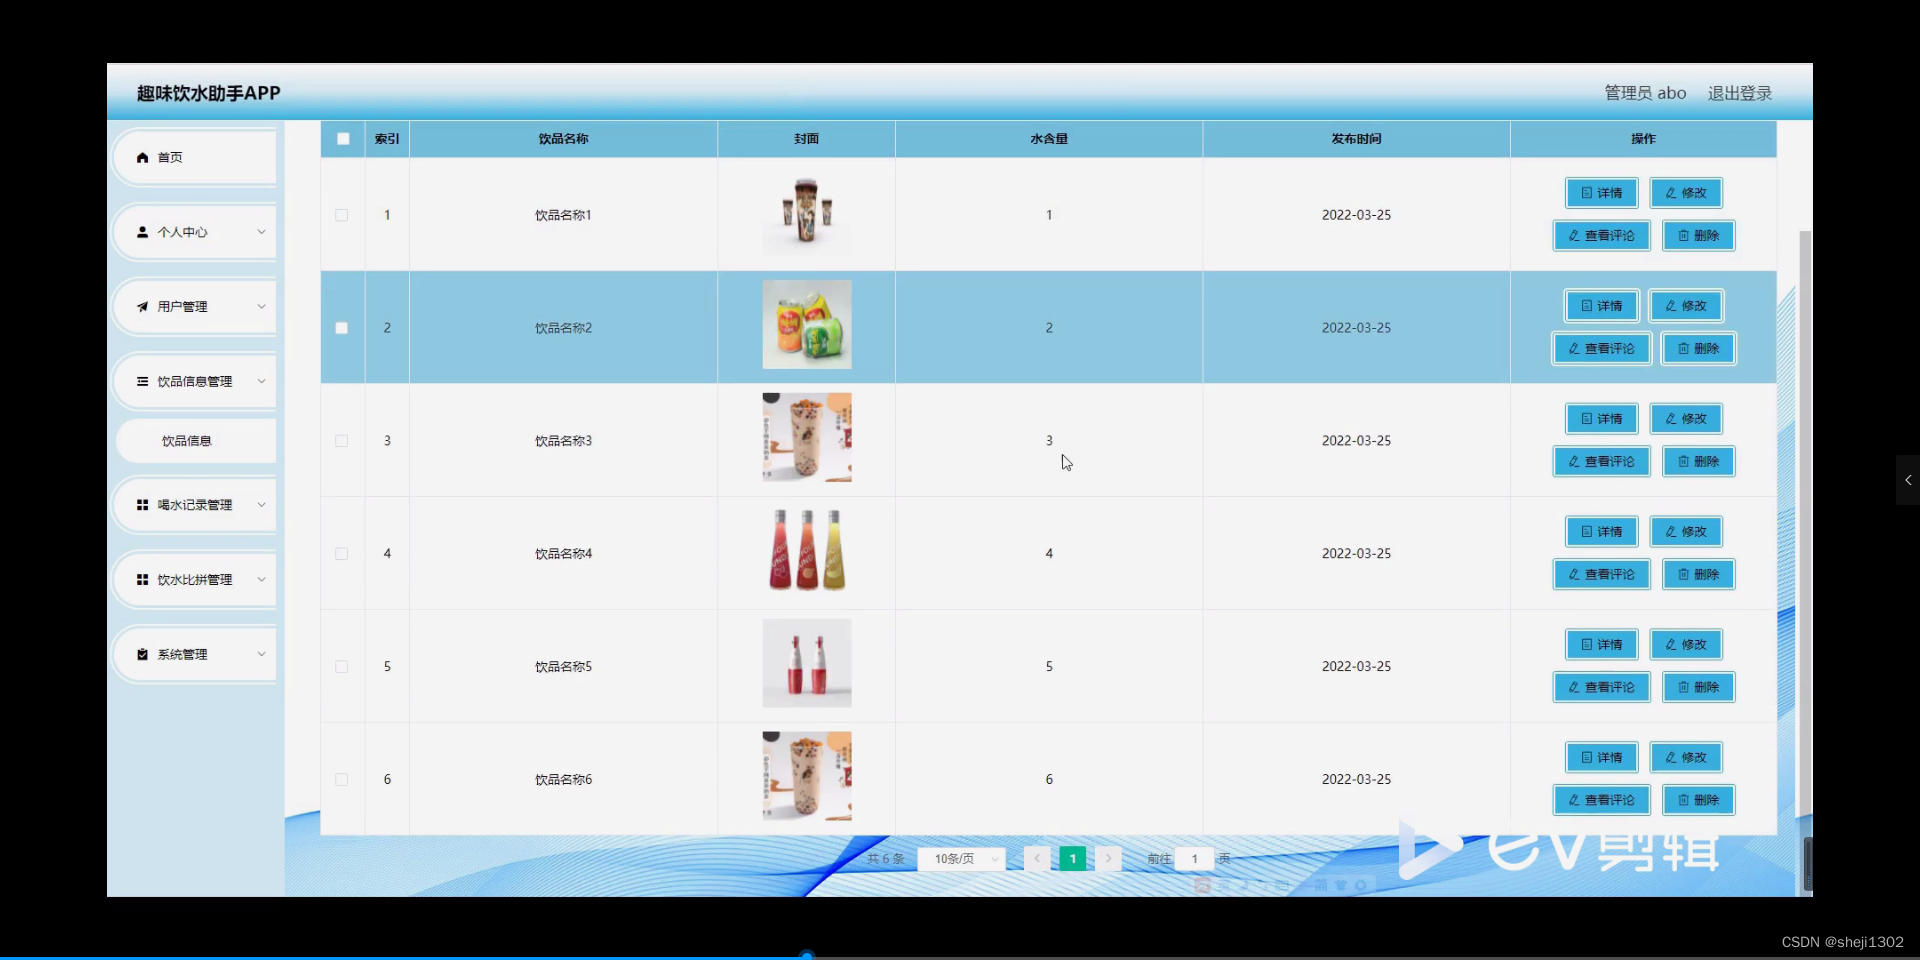Viewport: 1920px width, 960px height.
Task: Check the select-all checkbox in table header
Action: [x=341, y=138]
